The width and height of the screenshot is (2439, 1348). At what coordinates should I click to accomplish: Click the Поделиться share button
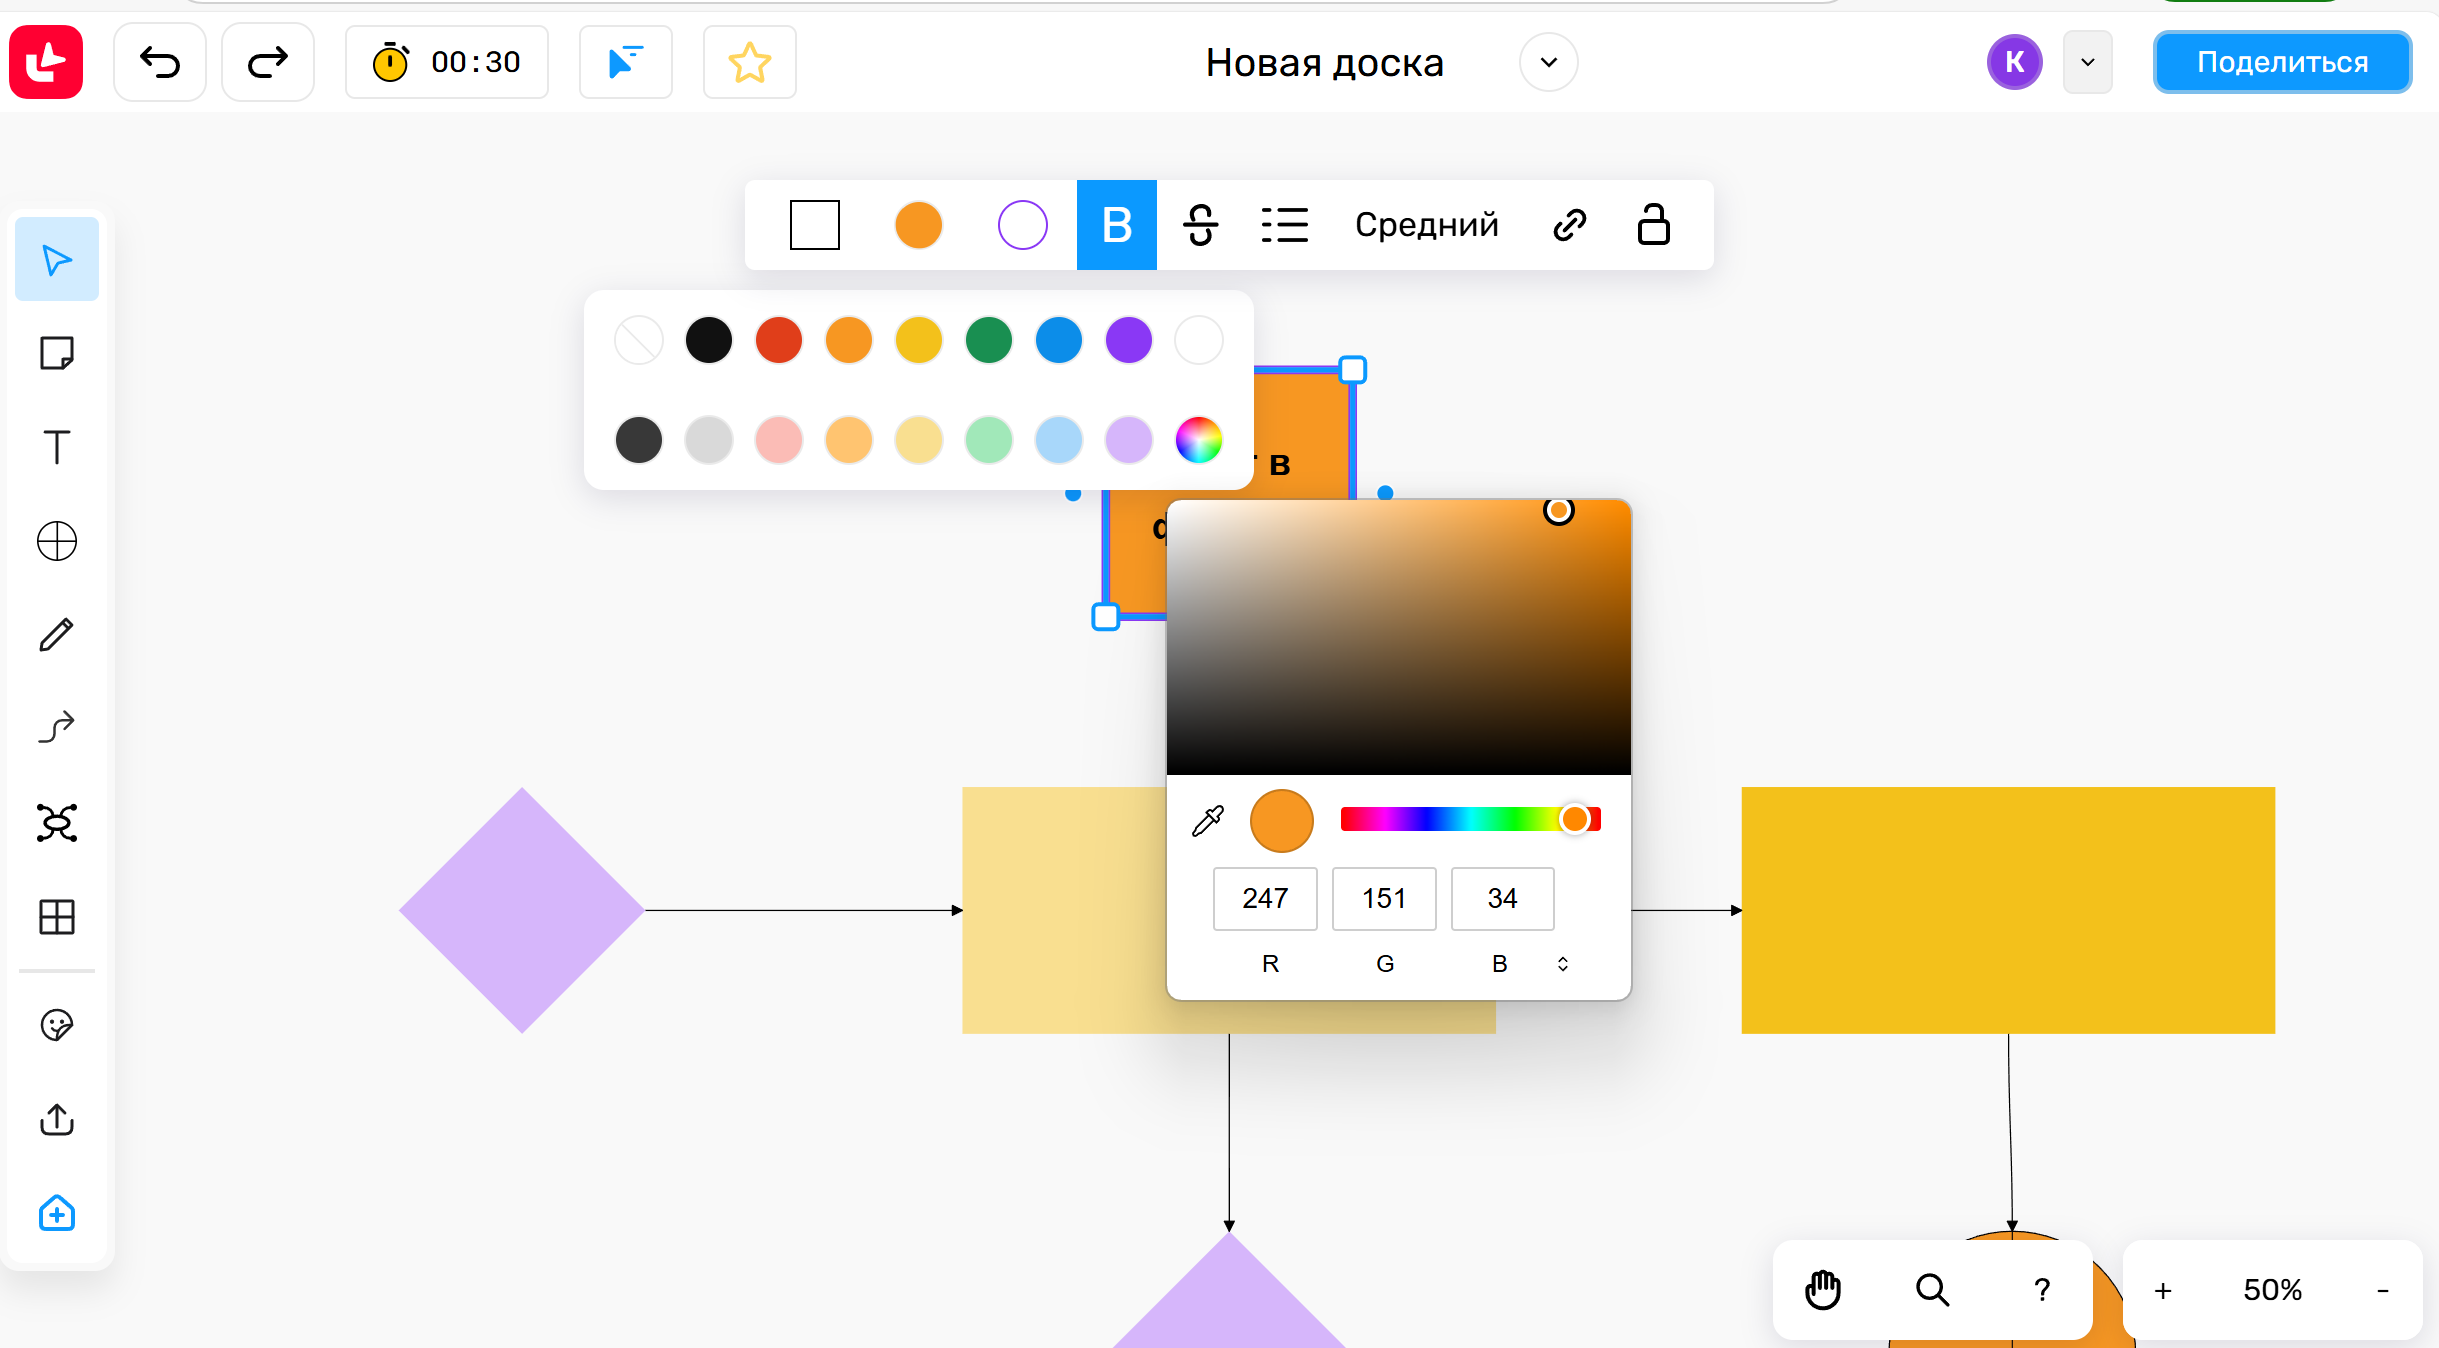[x=2282, y=62]
